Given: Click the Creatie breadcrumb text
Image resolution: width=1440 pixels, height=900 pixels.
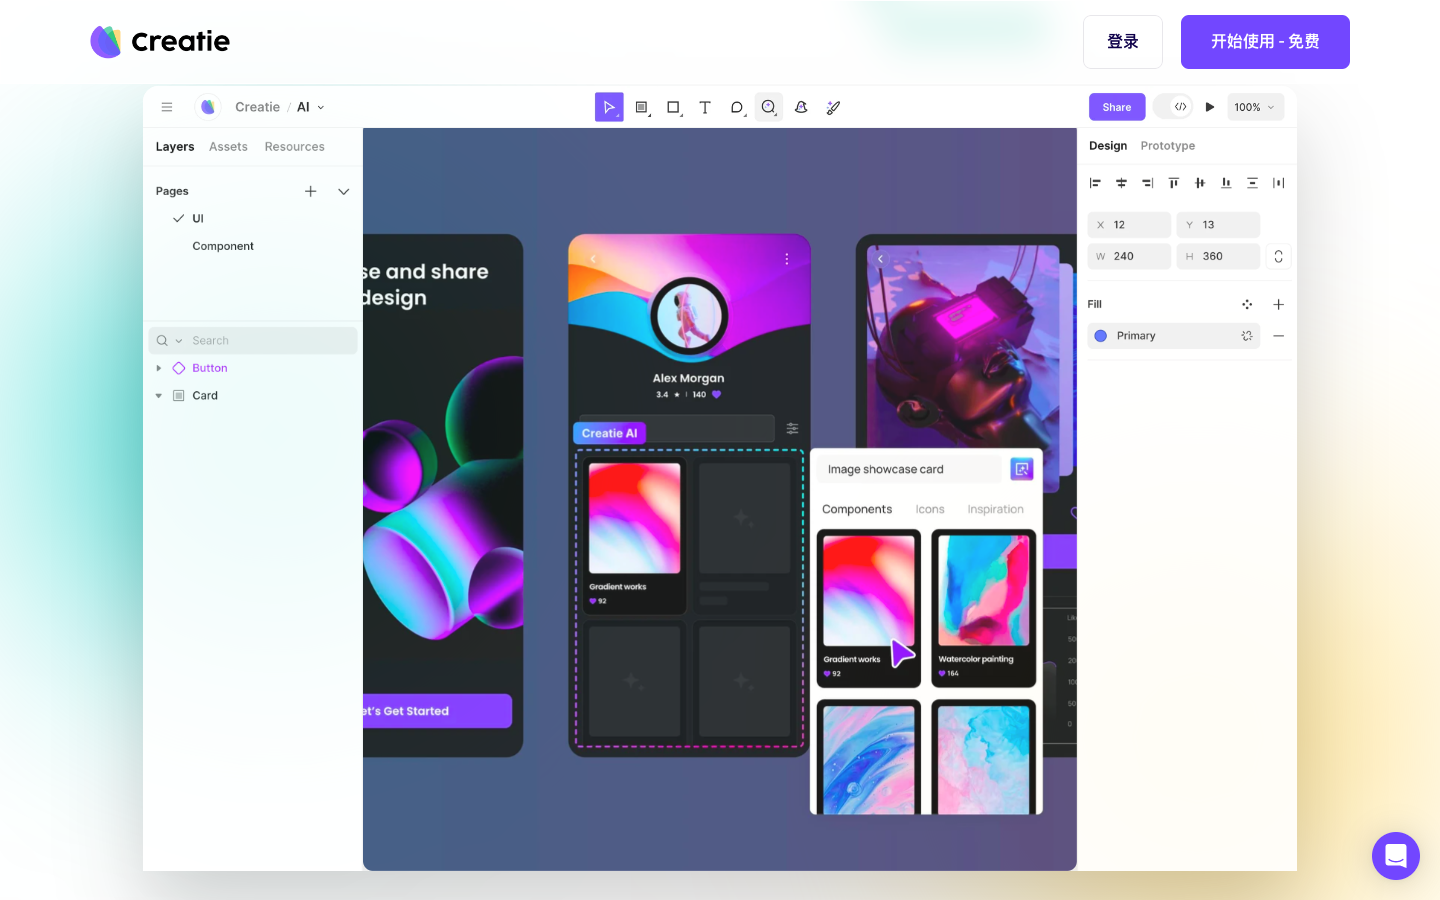Looking at the screenshot, I should 257,107.
